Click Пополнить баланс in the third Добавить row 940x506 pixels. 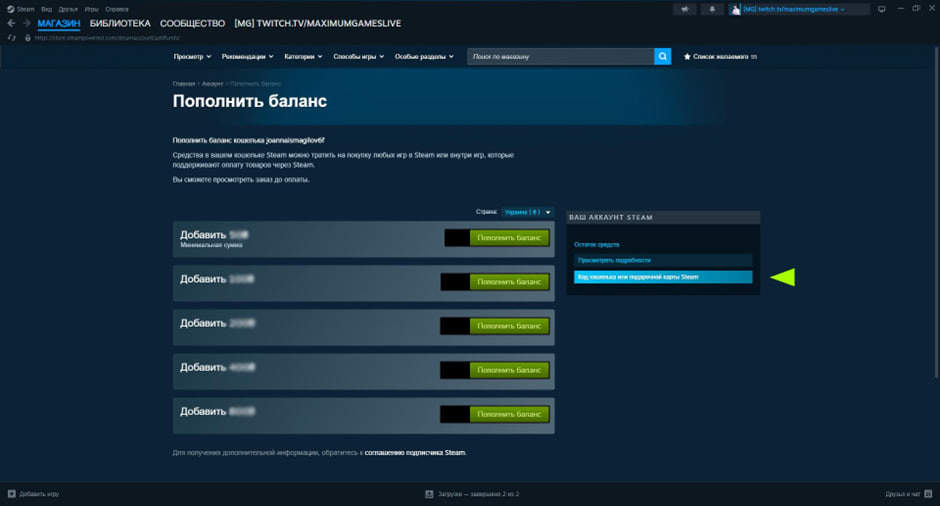(509, 326)
